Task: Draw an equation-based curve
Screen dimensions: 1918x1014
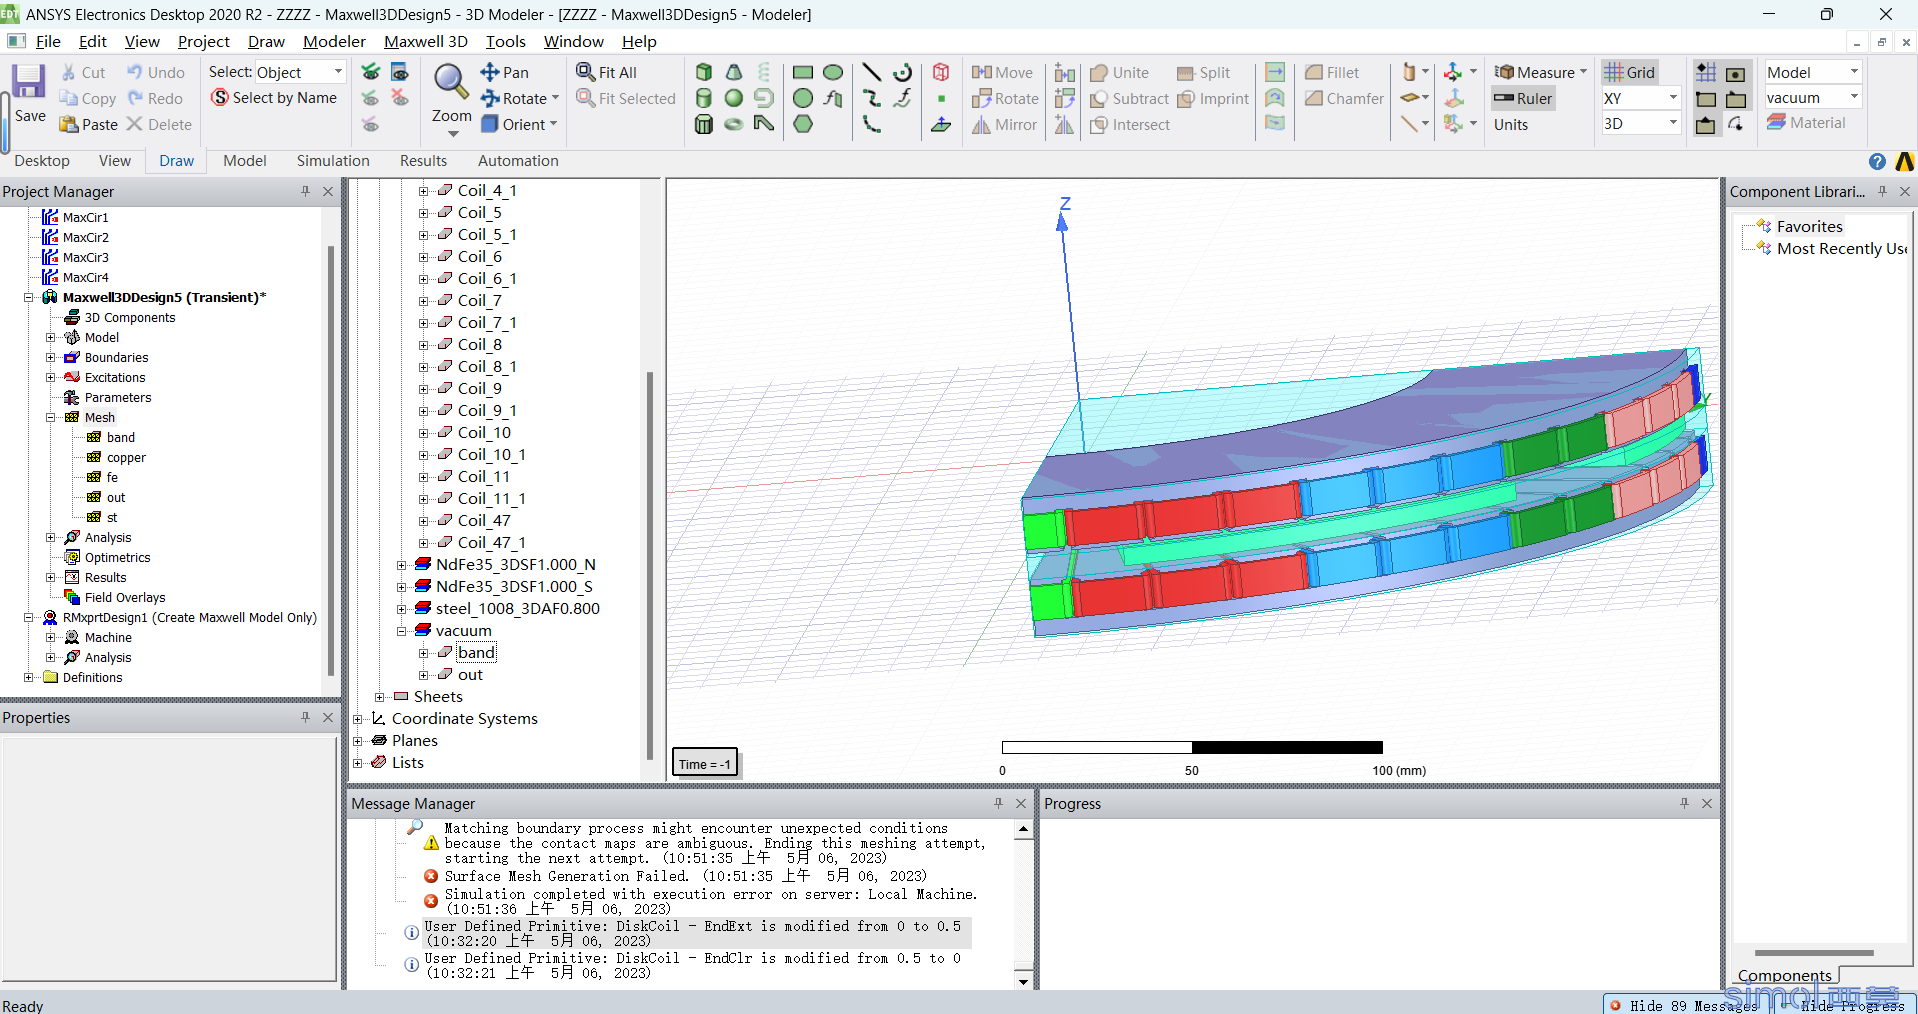Action: [903, 98]
